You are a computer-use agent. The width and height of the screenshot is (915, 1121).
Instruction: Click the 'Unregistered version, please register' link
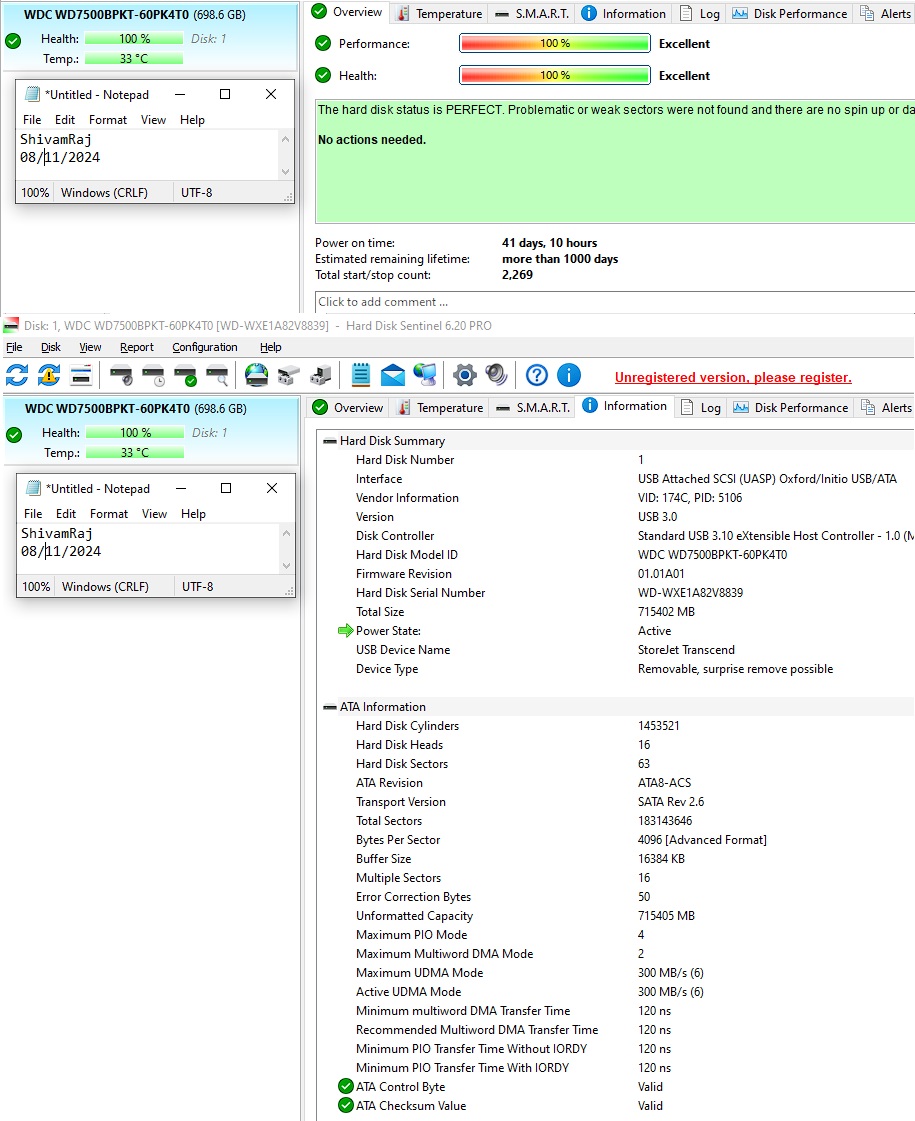point(733,377)
